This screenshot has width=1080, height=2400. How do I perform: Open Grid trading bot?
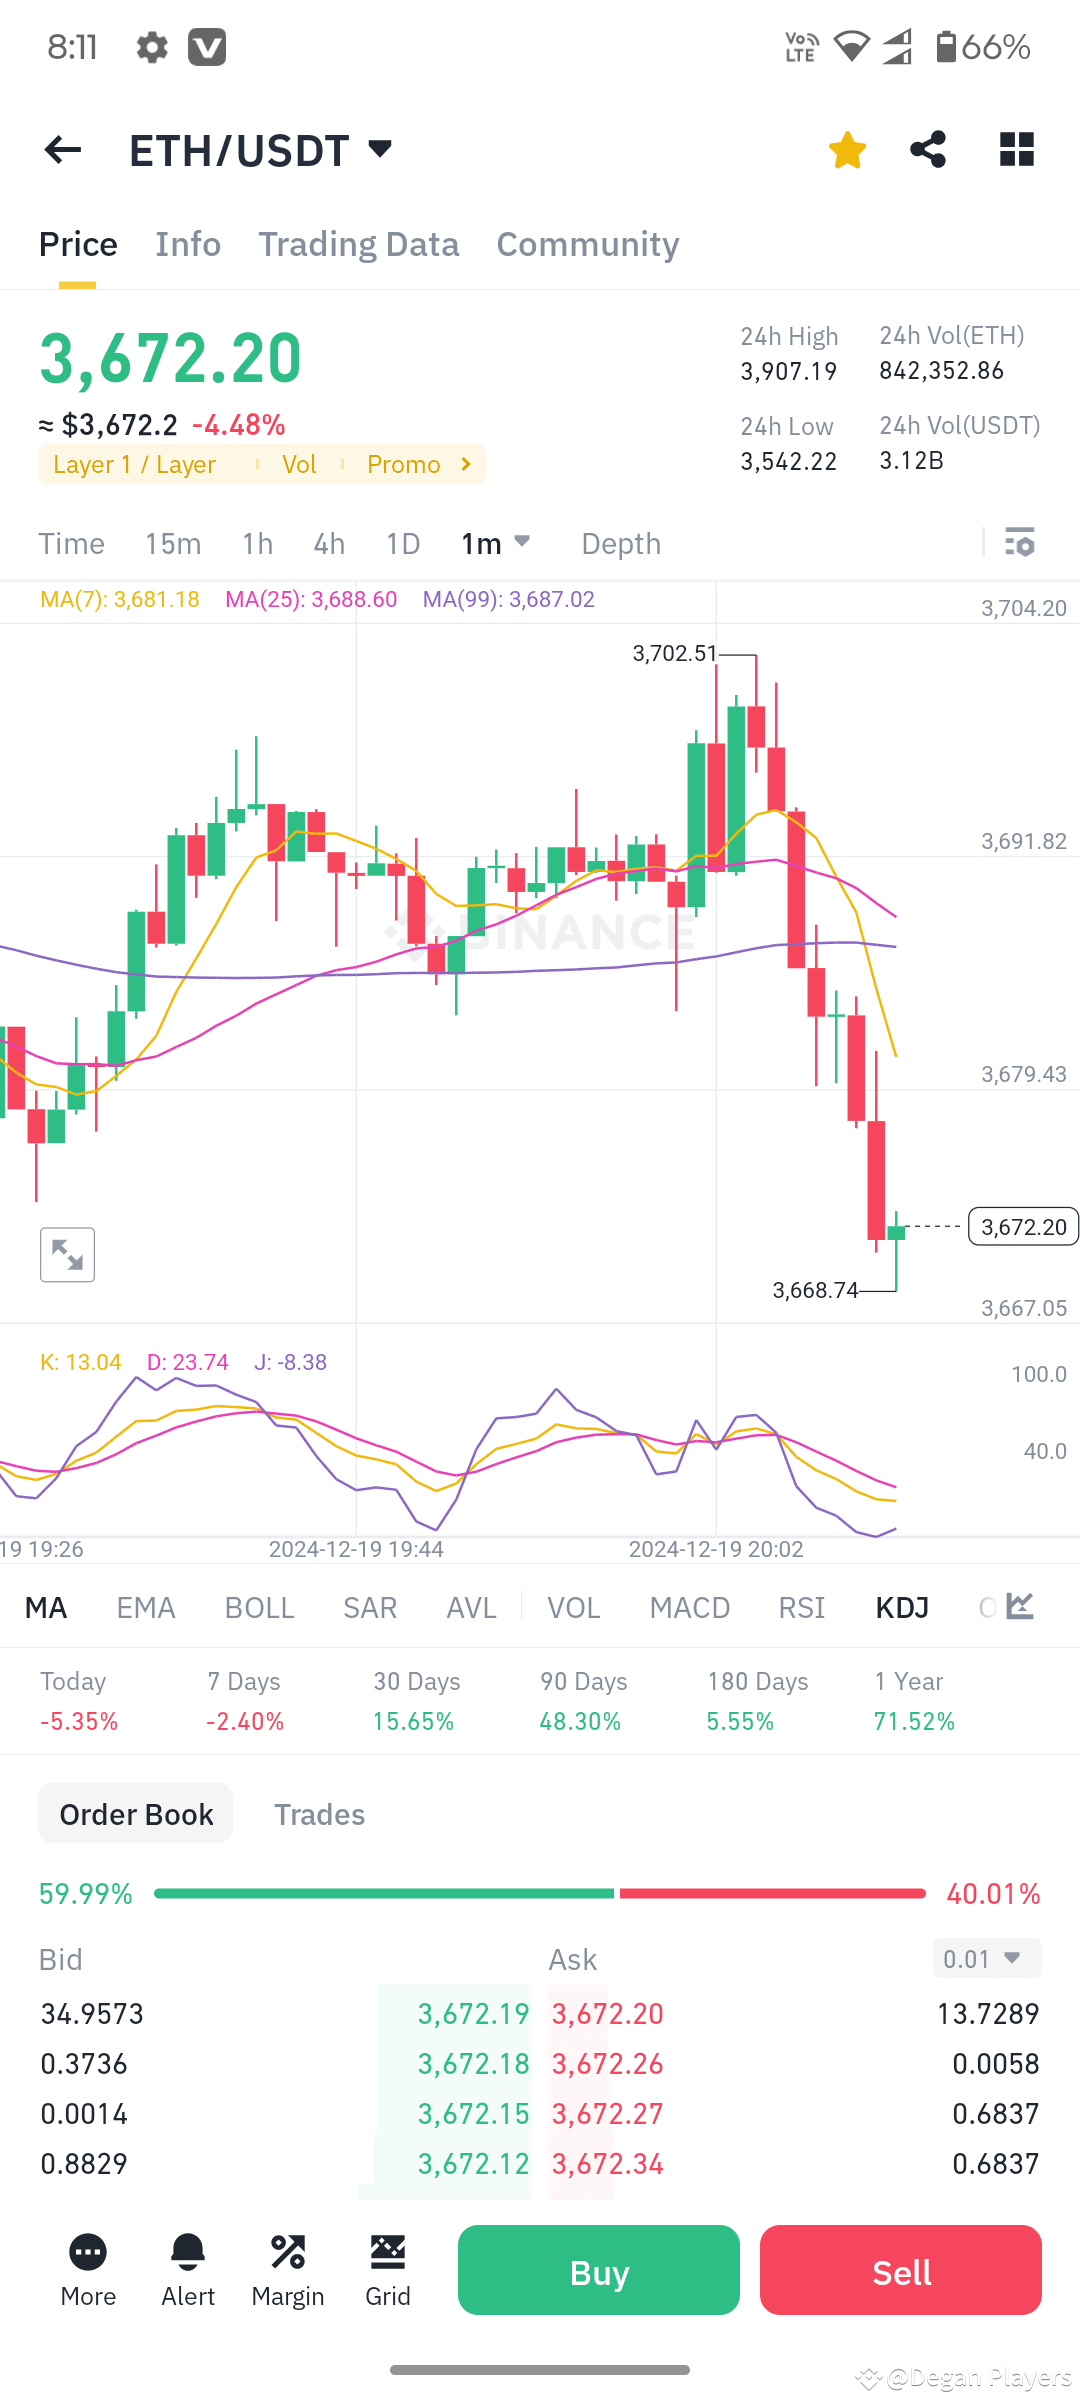[388, 2270]
